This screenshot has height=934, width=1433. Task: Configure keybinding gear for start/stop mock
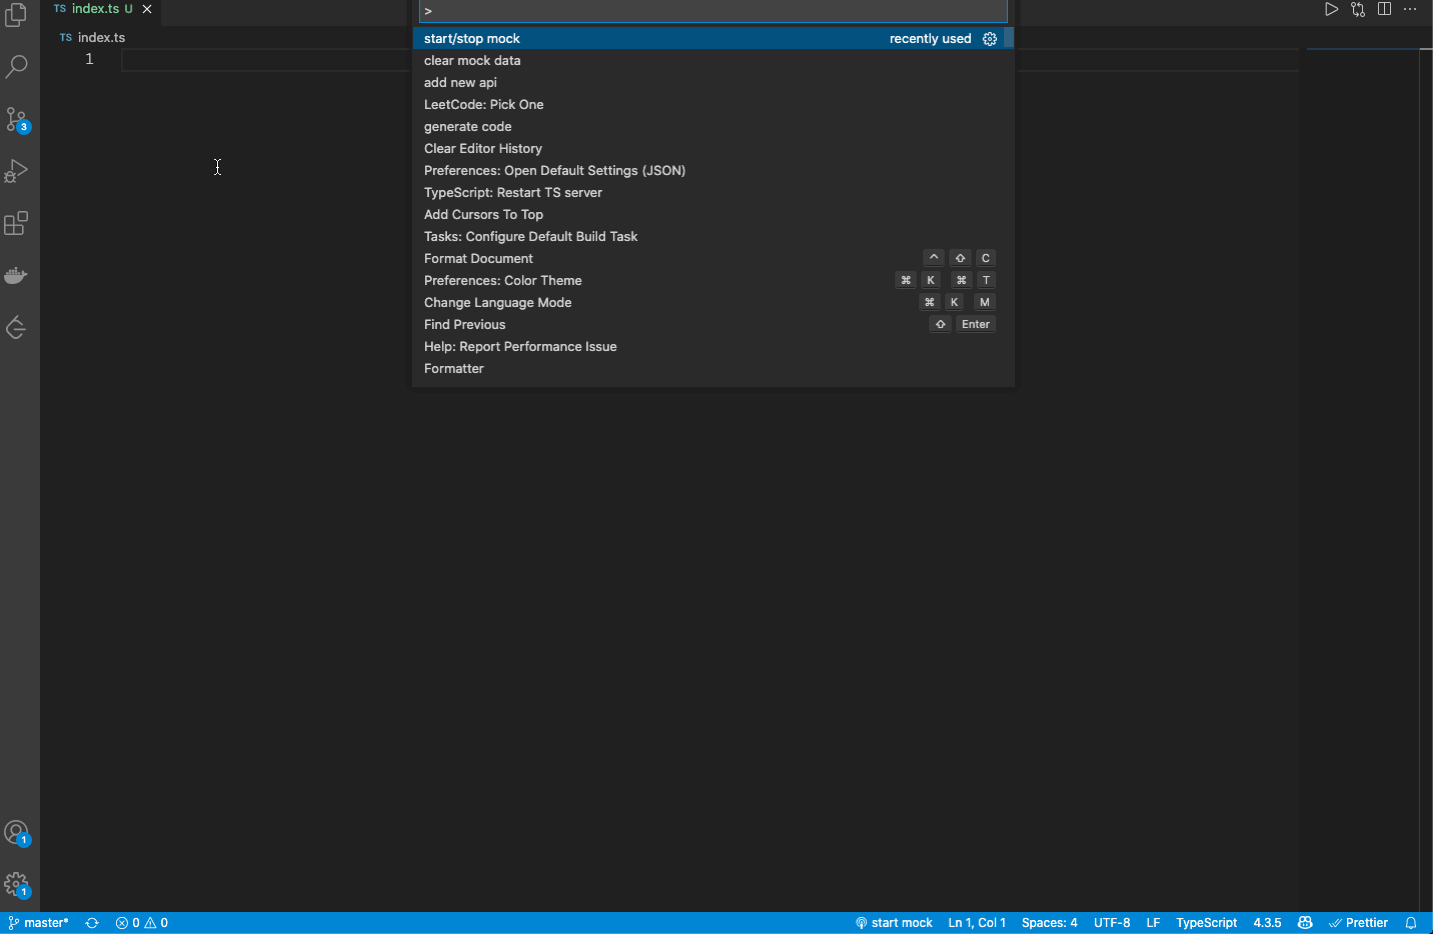point(990,39)
